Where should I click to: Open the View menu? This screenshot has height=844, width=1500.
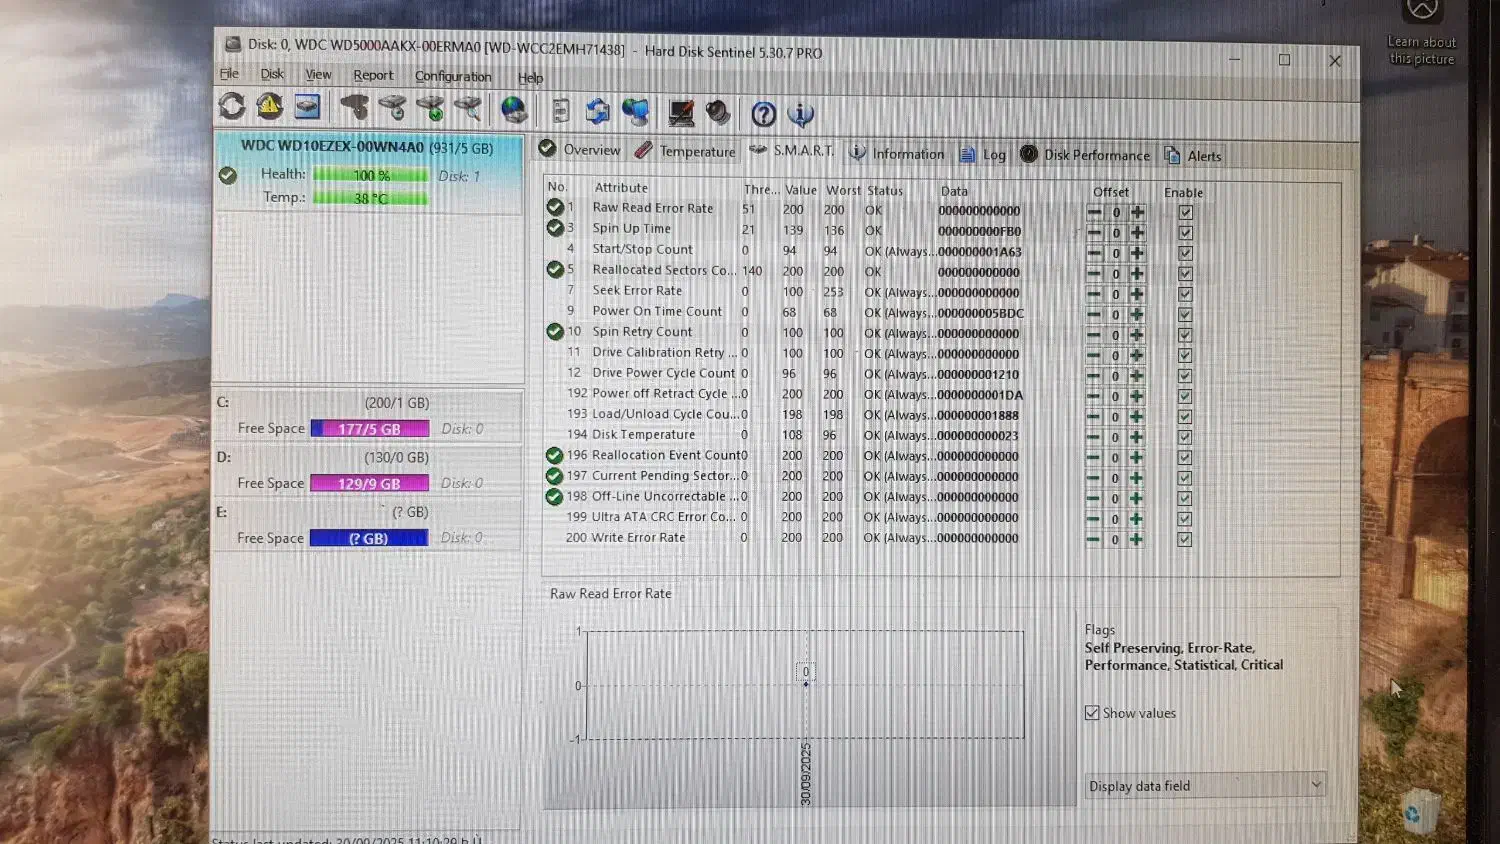(318, 74)
